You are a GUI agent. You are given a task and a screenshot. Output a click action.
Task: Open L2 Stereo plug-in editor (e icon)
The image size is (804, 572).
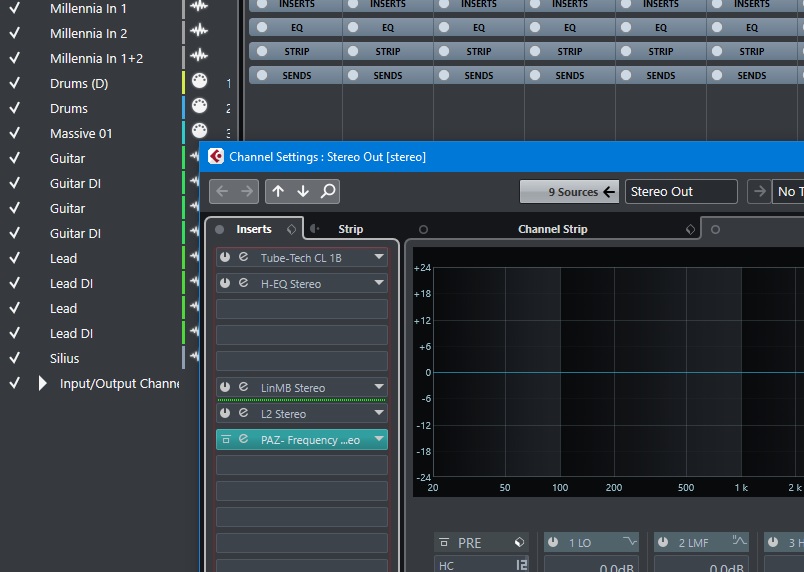coord(244,413)
